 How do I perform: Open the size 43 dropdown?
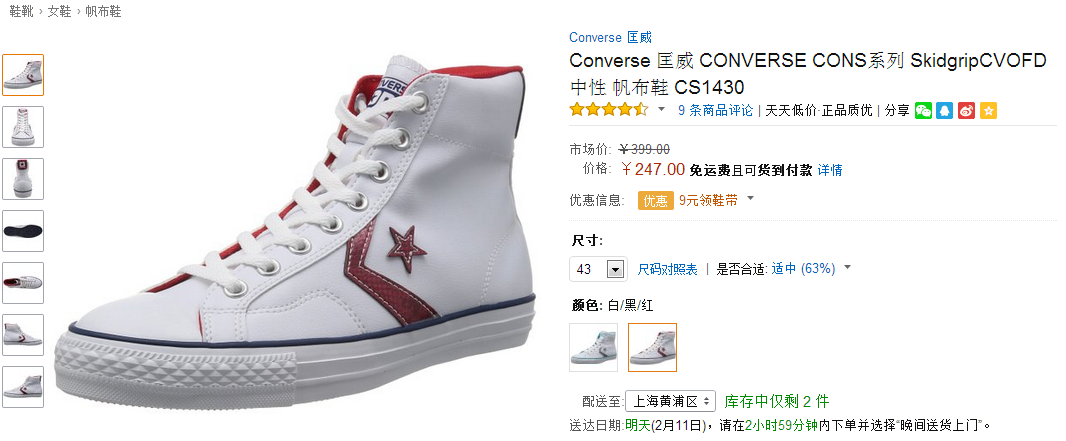click(x=598, y=269)
